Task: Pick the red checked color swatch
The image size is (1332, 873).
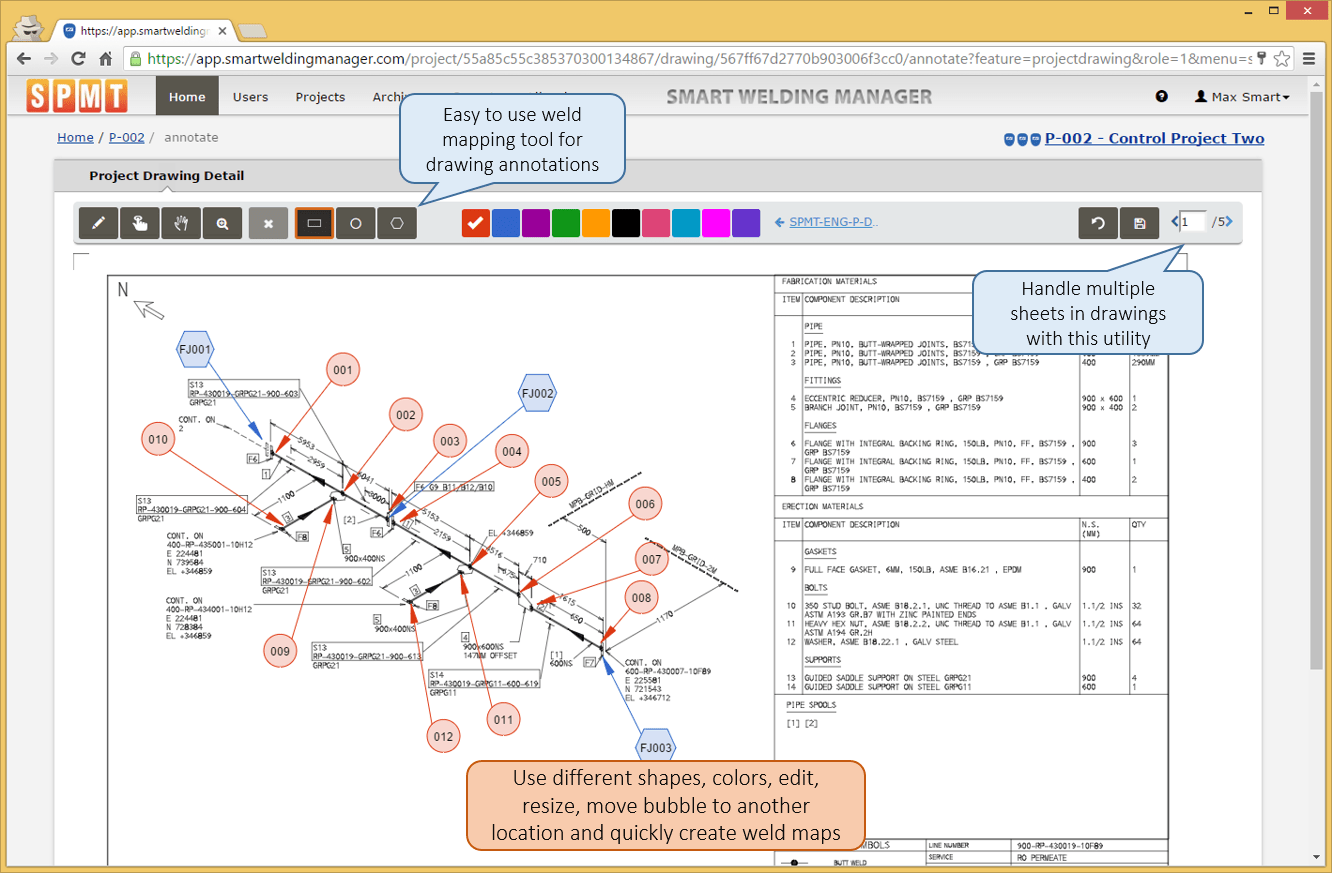Action: click(476, 223)
